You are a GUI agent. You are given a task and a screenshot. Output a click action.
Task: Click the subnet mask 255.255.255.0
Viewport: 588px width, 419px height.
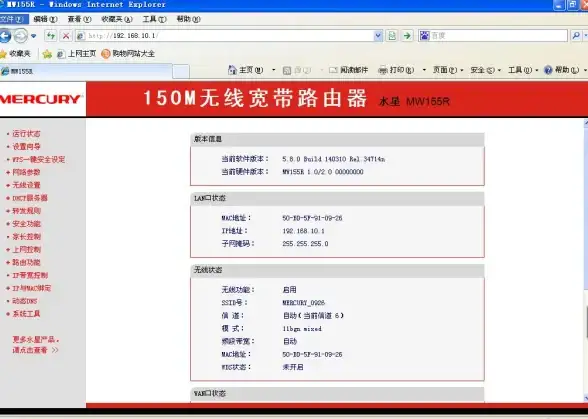(305, 244)
